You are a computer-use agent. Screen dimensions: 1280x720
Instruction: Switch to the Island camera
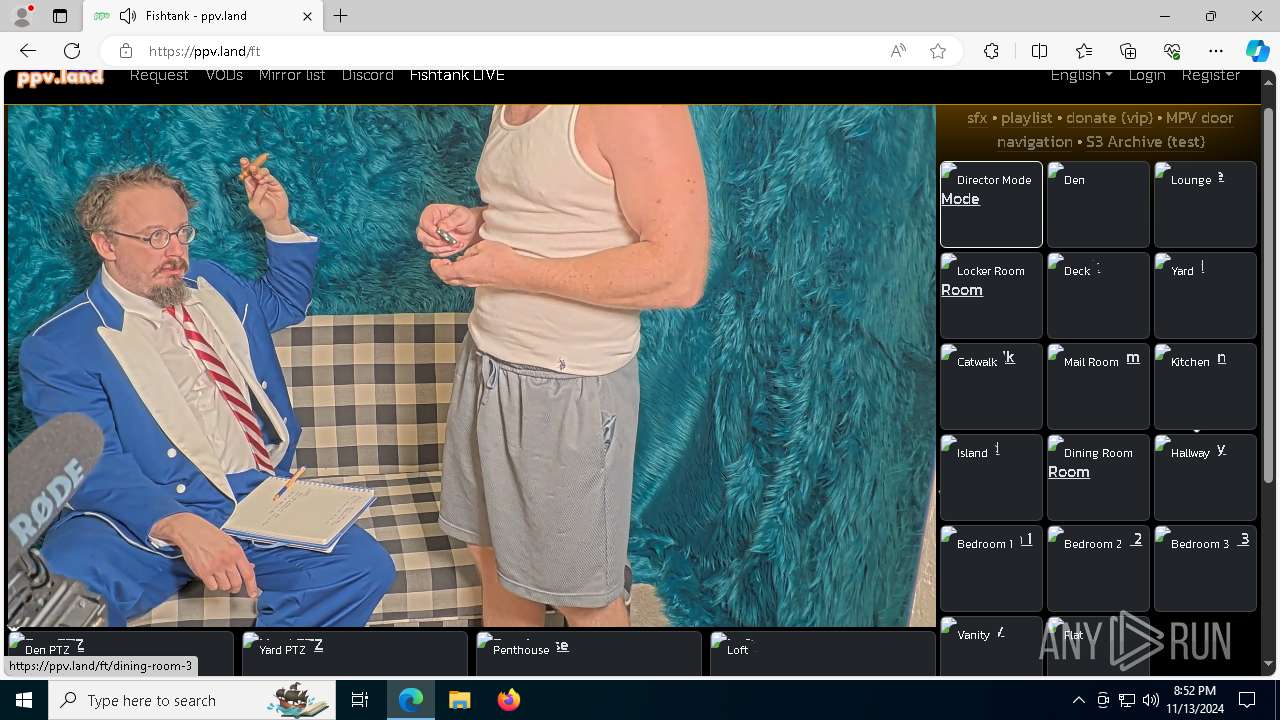(x=991, y=477)
